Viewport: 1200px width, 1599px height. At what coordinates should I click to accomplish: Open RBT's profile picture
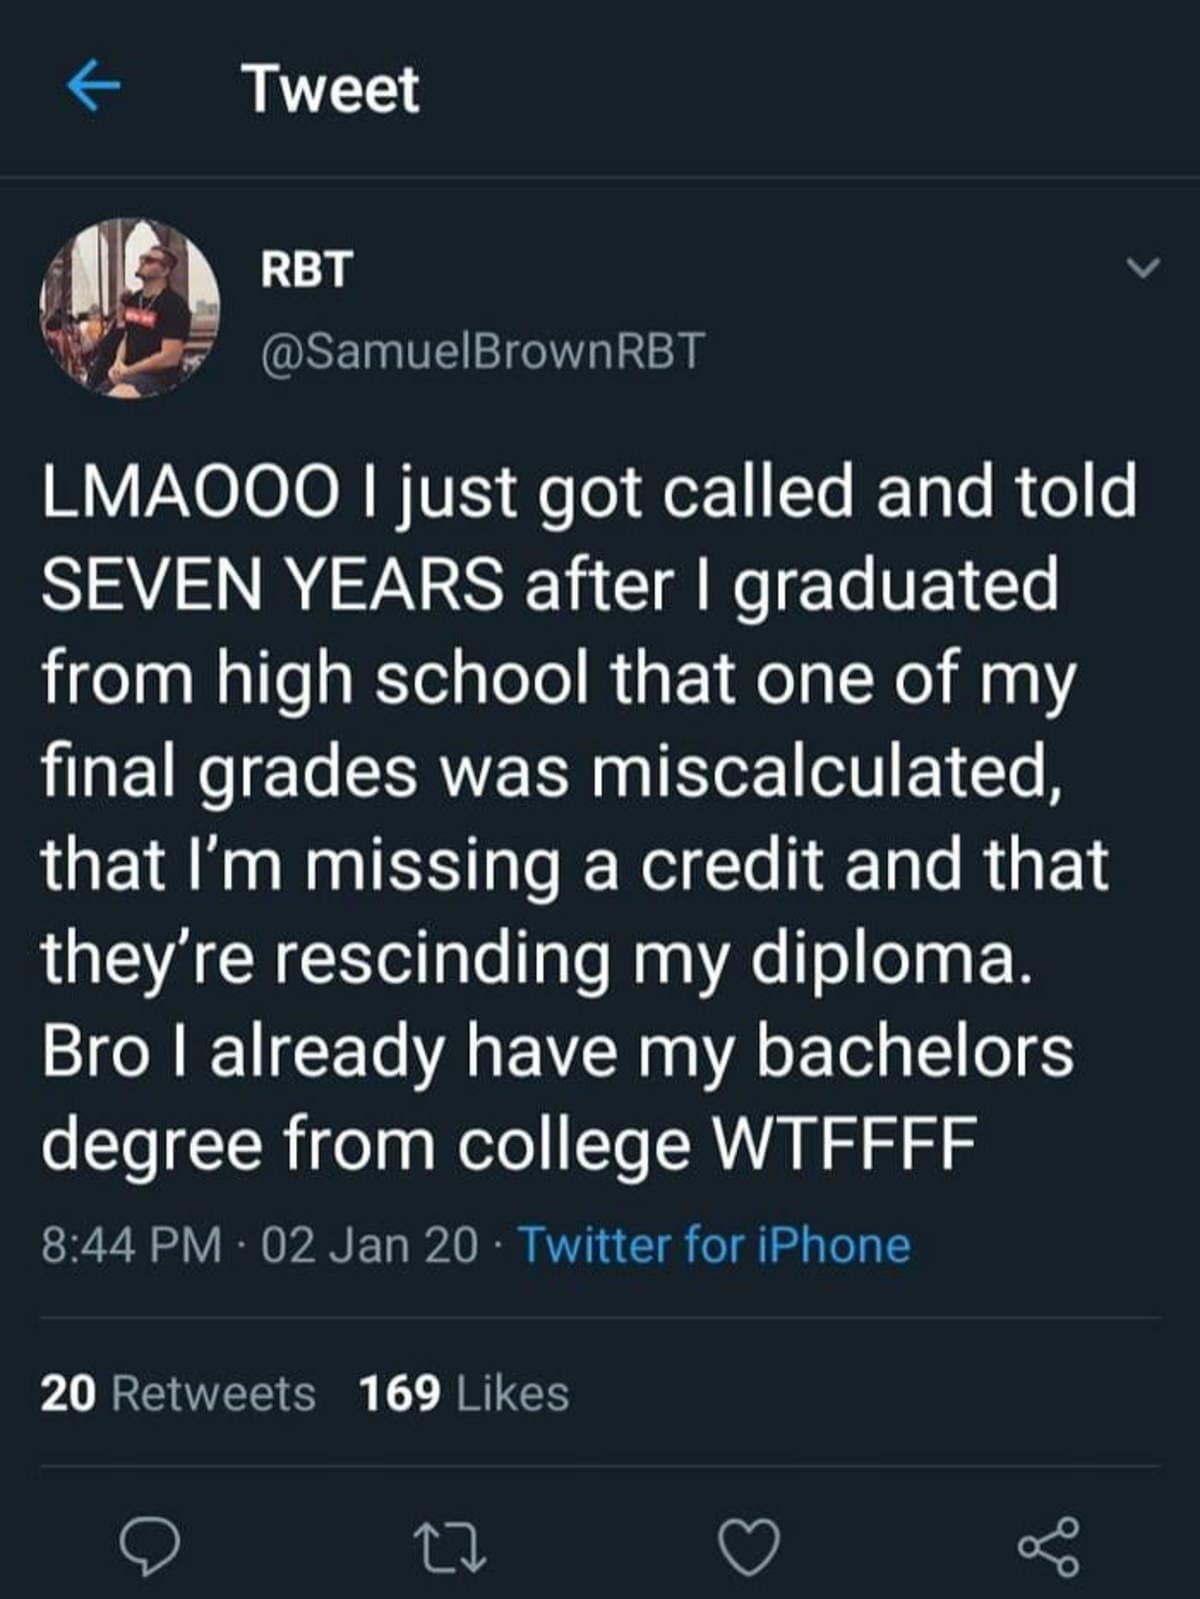pyautogui.click(x=130, y=308)
